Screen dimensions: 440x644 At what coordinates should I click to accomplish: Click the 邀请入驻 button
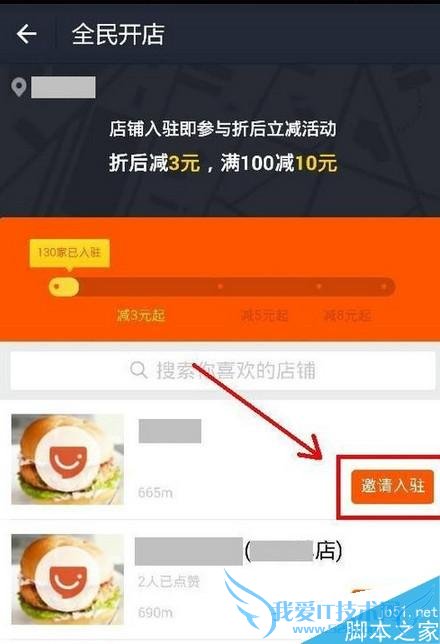pyautogui.click(x=392, y=487)
